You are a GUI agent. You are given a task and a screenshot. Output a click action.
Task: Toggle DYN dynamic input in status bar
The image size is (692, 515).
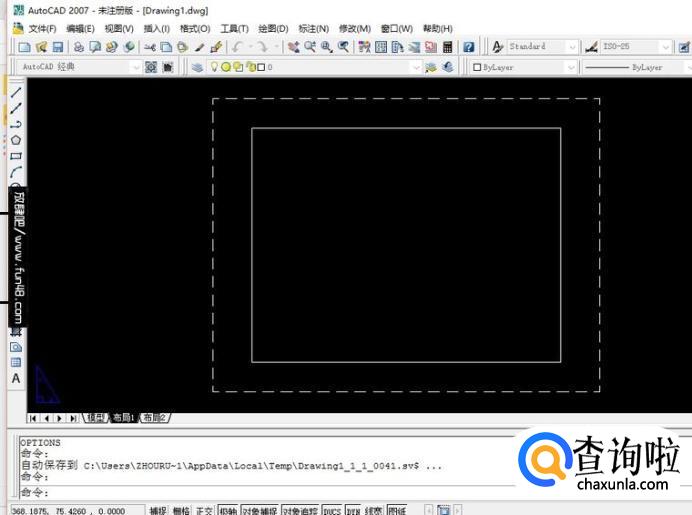pos(353,510)
